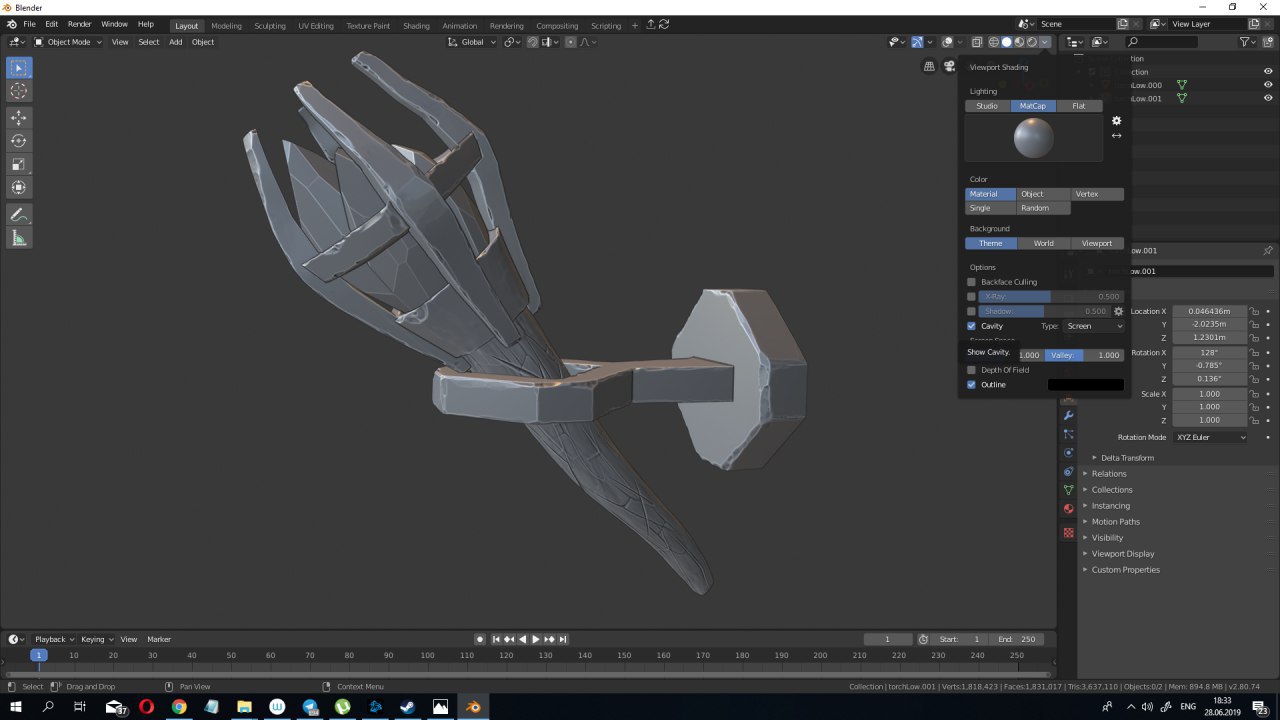Toggle snapping magnet icon

(533, 42)
